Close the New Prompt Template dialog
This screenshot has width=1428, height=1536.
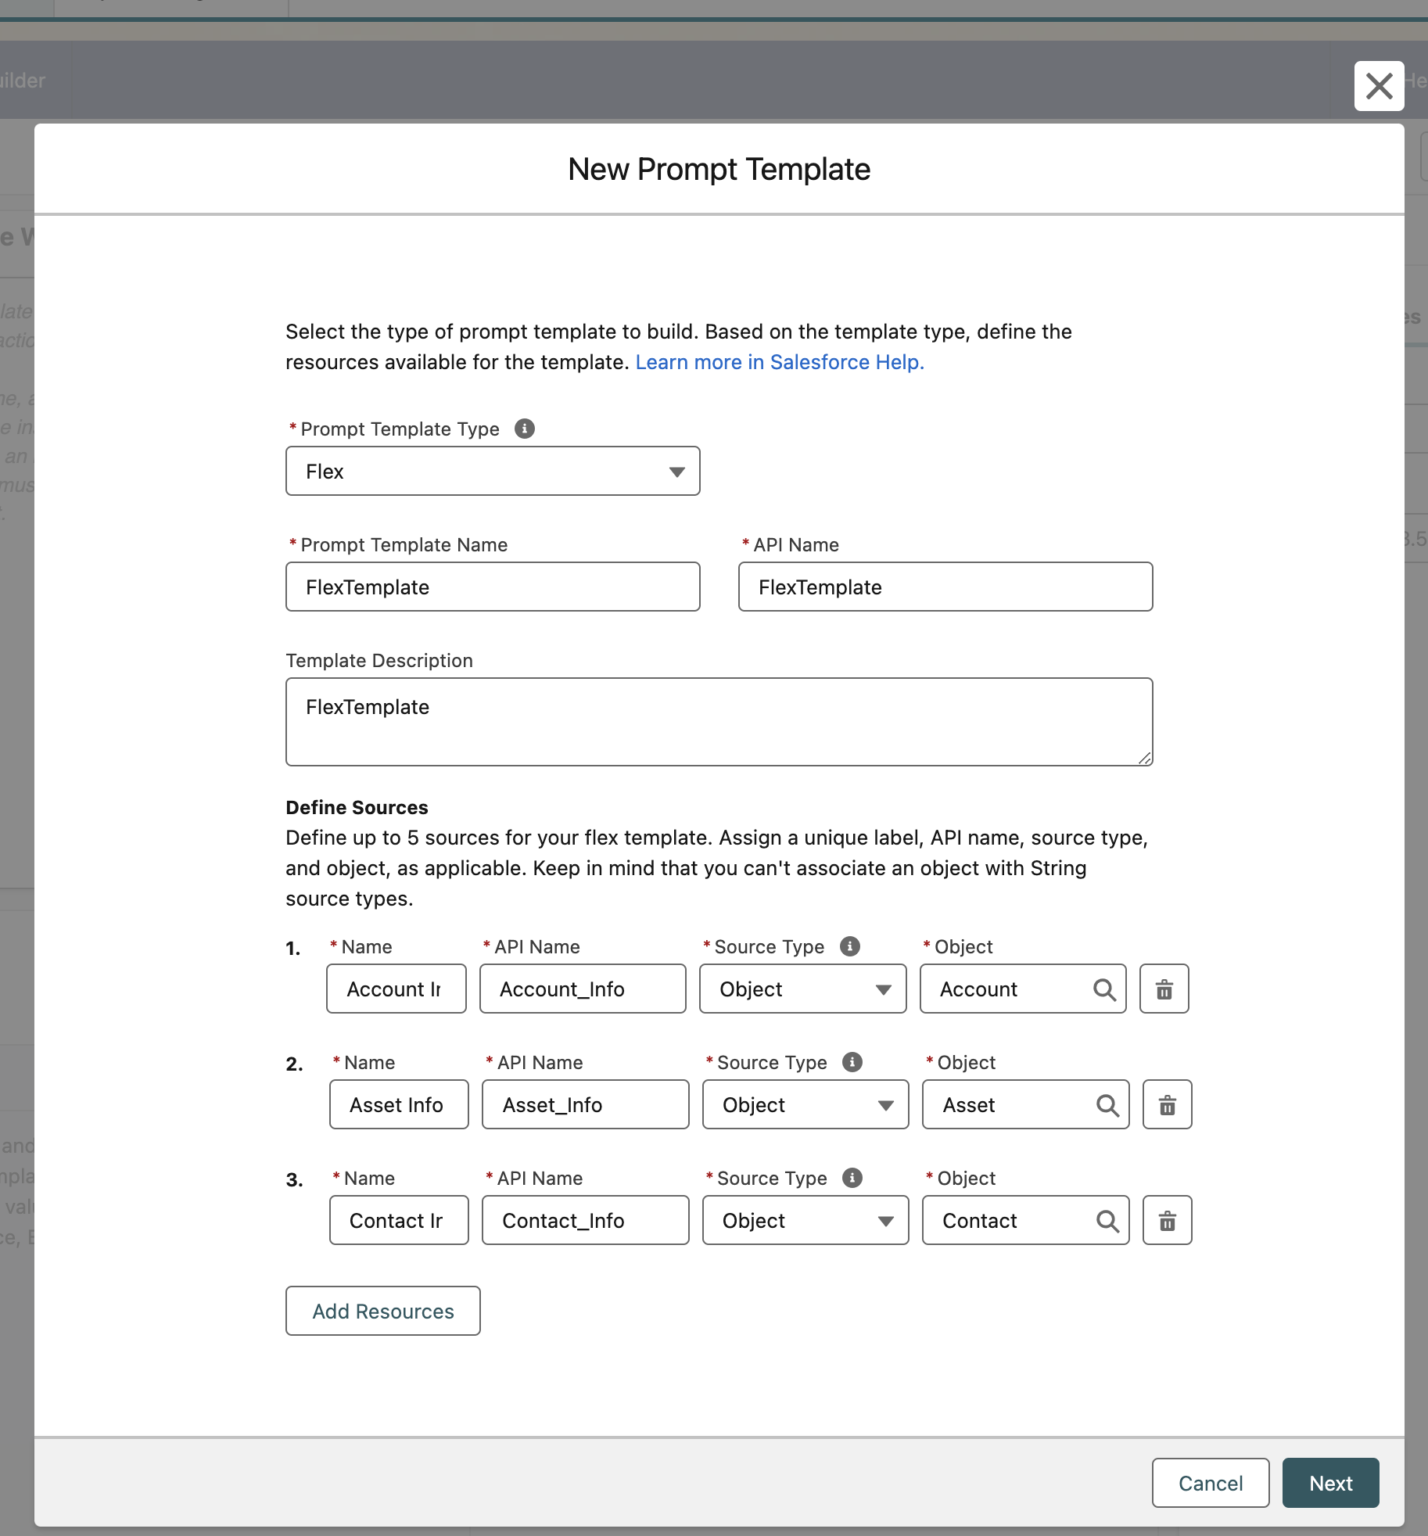[x=1379, y=86]
